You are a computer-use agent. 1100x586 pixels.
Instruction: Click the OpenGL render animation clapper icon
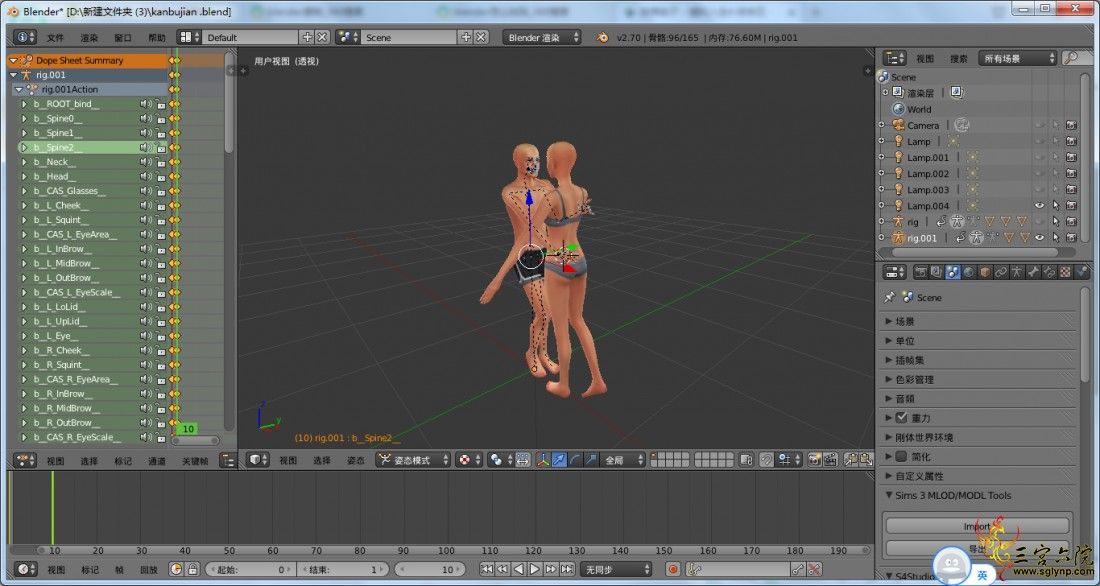coord(831,460)
